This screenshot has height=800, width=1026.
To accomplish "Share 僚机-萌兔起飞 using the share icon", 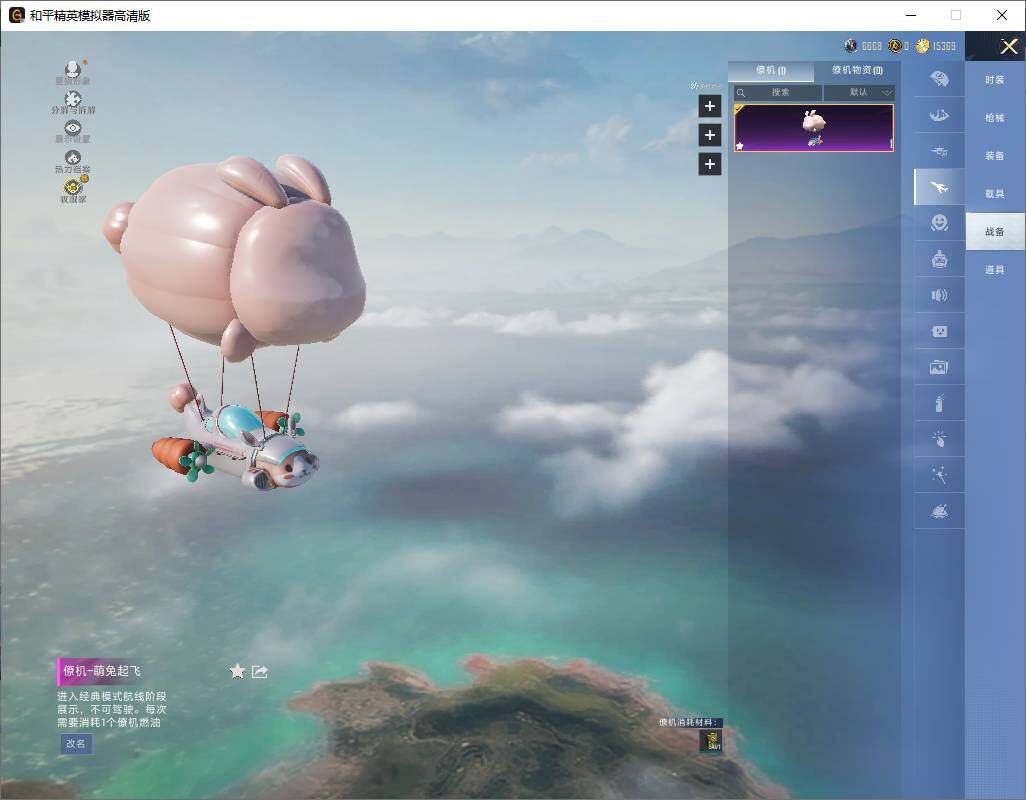I will tap(260, 671).
